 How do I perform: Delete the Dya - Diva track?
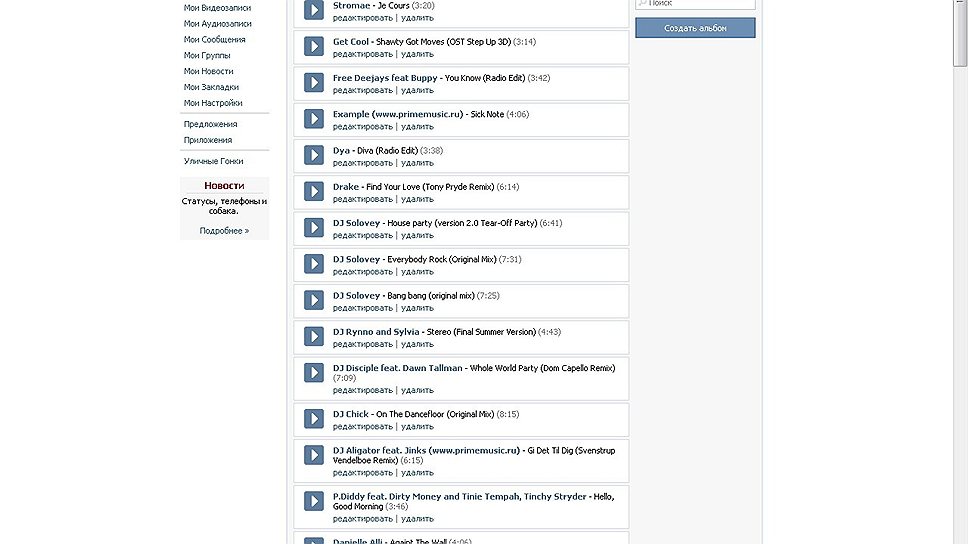pos(417,163)
